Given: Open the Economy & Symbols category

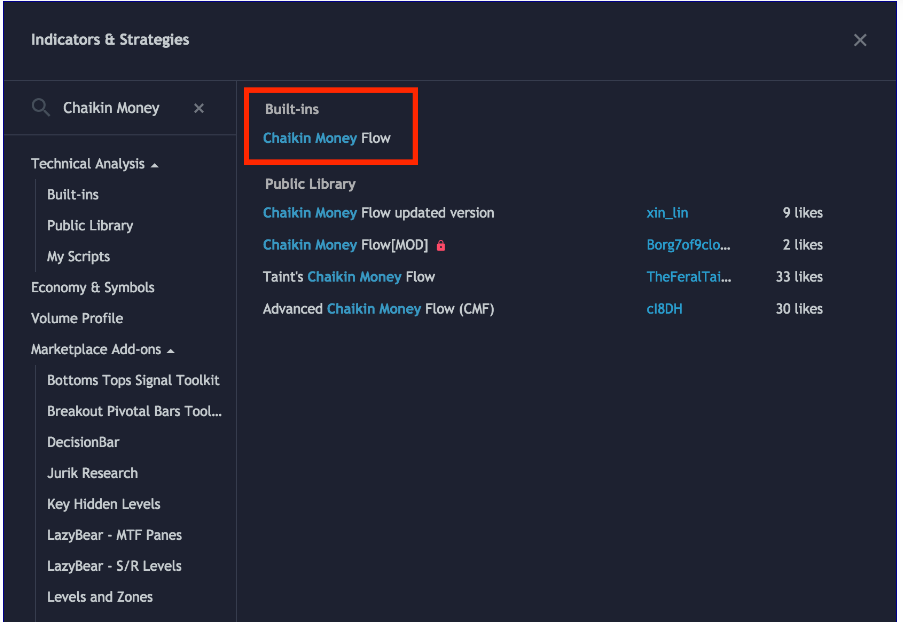Looking at the screenshot, I should tap(93, 288).
